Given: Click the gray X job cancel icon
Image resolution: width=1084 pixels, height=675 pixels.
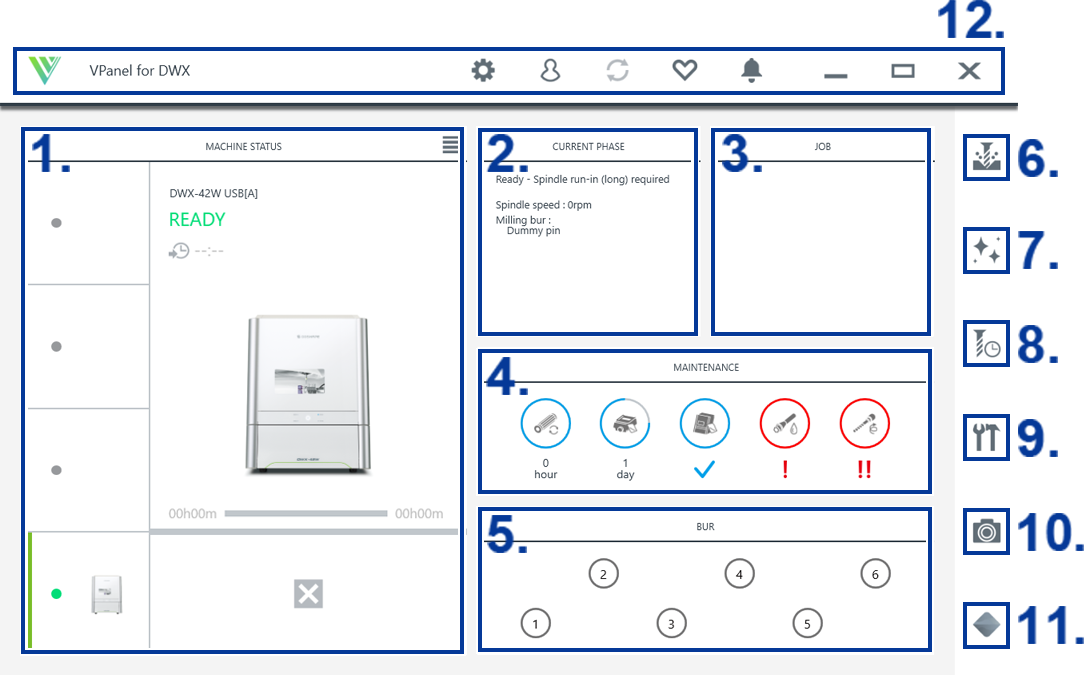Looking at the screenshot, I should (x=308, y=593).
